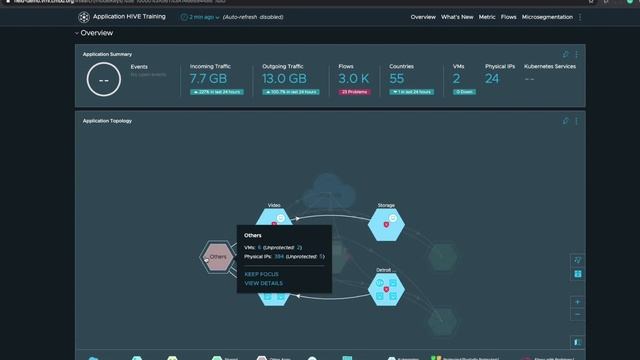Zoom in the topology with plus button
This screenshot has height=360, width=640.
578,302
